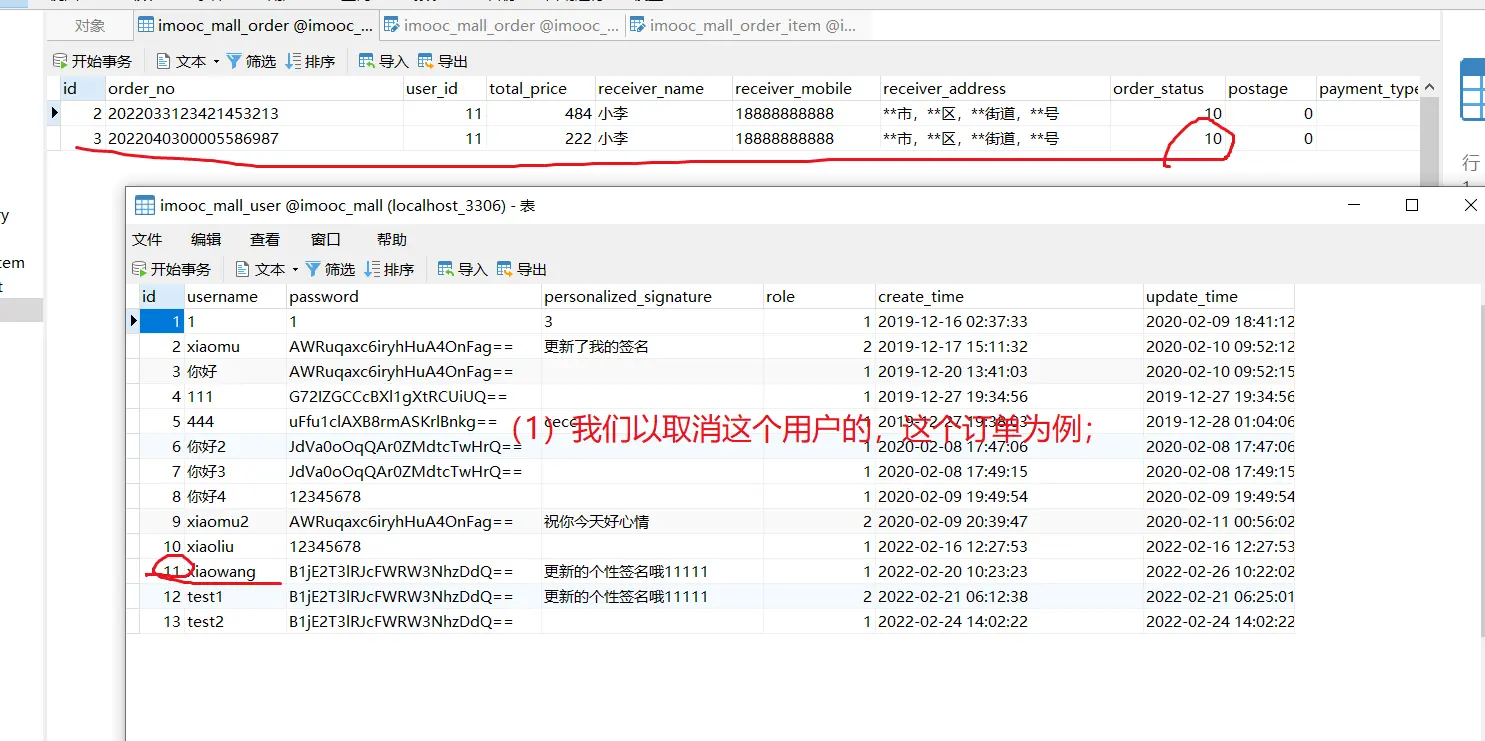Click the username column header
Image resolution: width=1485 pixels, height=741 pixels.
tap(235, 296)
